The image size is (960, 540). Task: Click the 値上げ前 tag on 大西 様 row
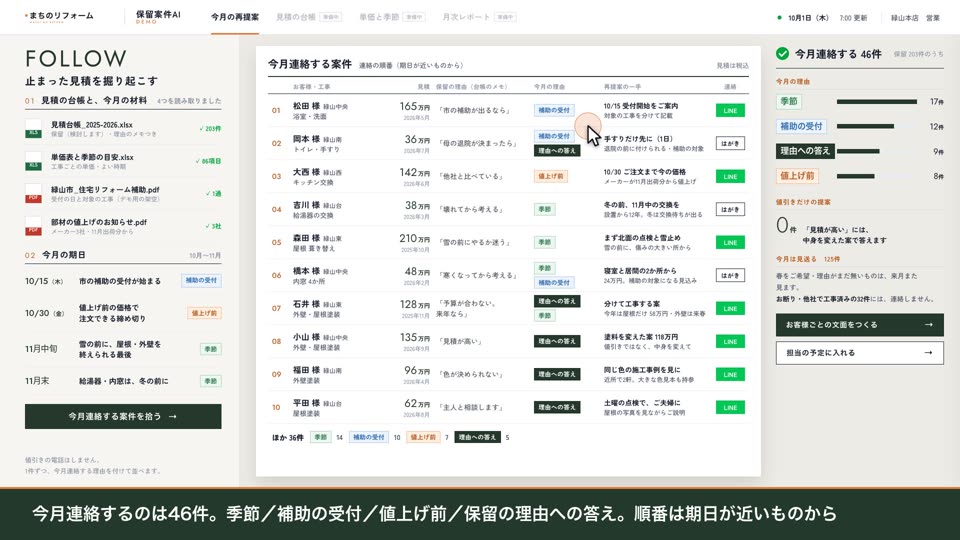click(550, 176)
